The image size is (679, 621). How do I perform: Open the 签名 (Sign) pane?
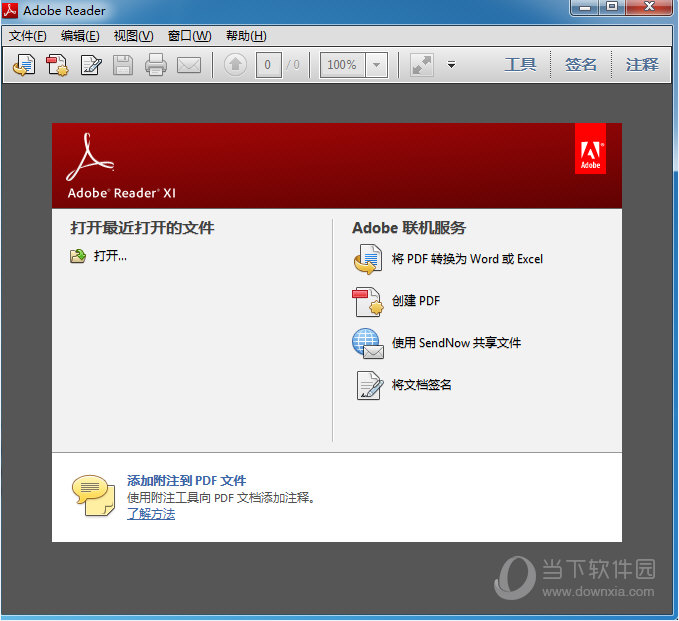[581, 65]
